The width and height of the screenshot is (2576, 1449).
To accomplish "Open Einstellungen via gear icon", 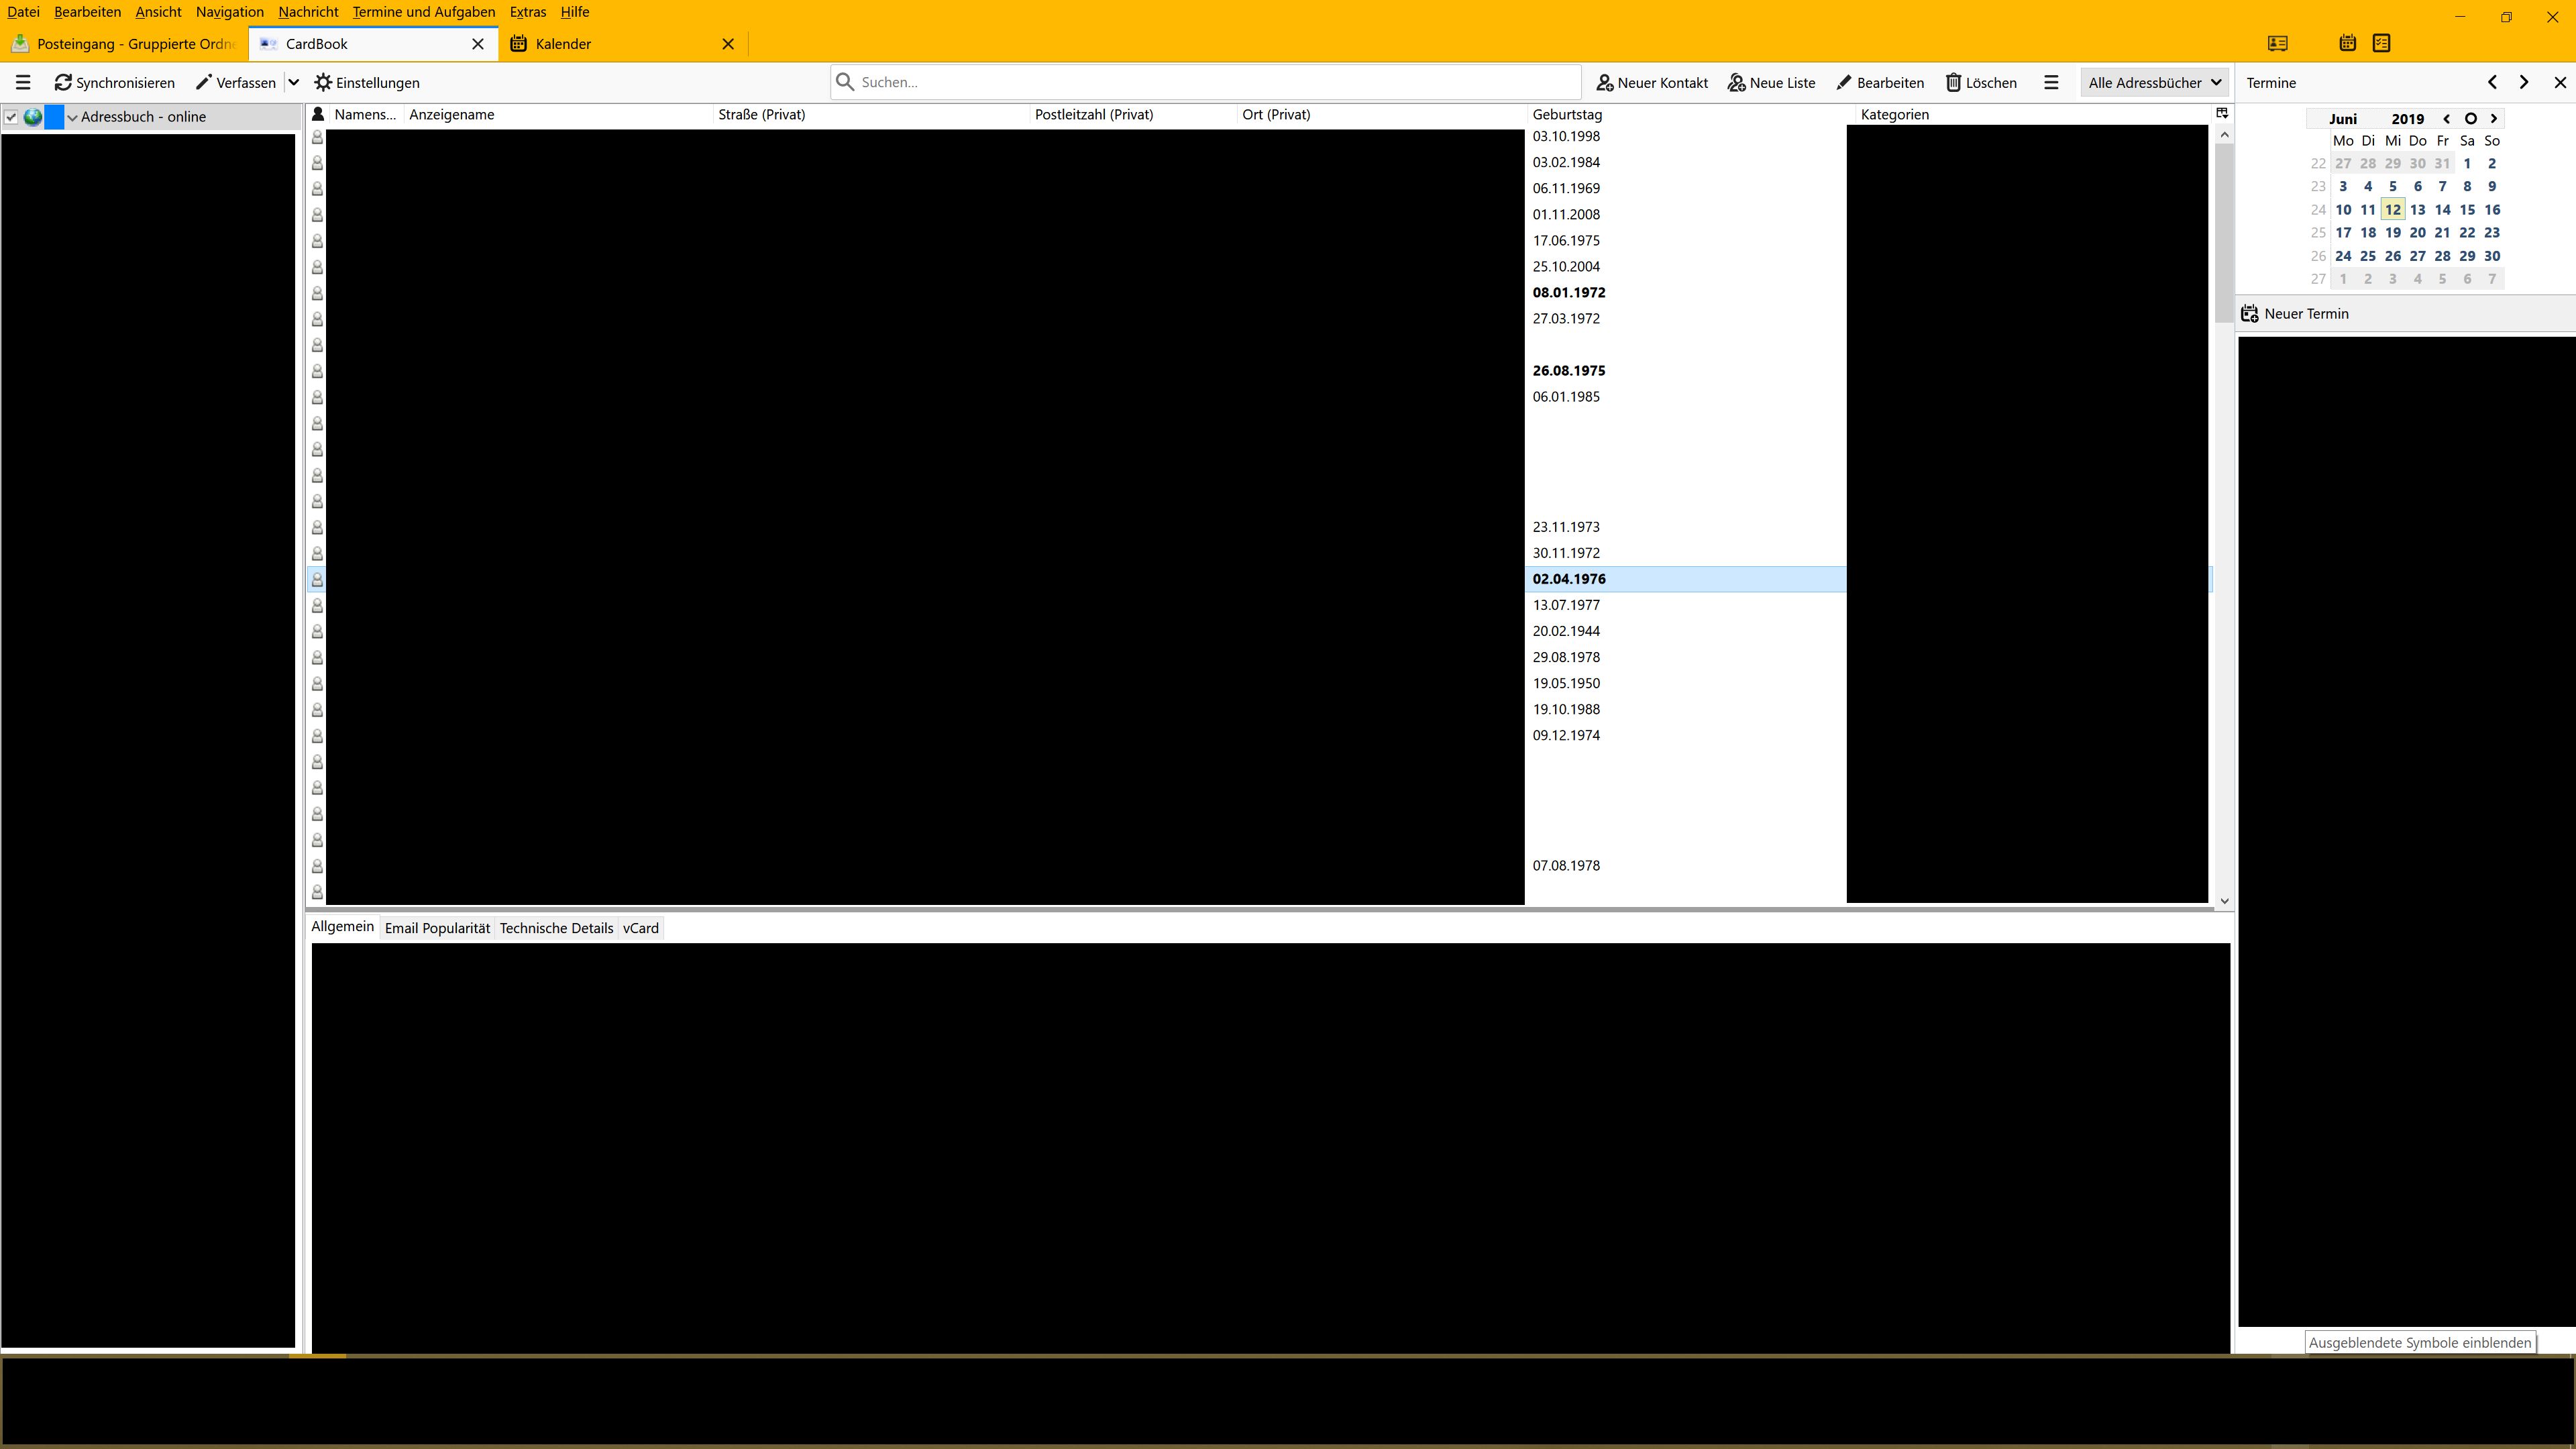I will (323, 82).
